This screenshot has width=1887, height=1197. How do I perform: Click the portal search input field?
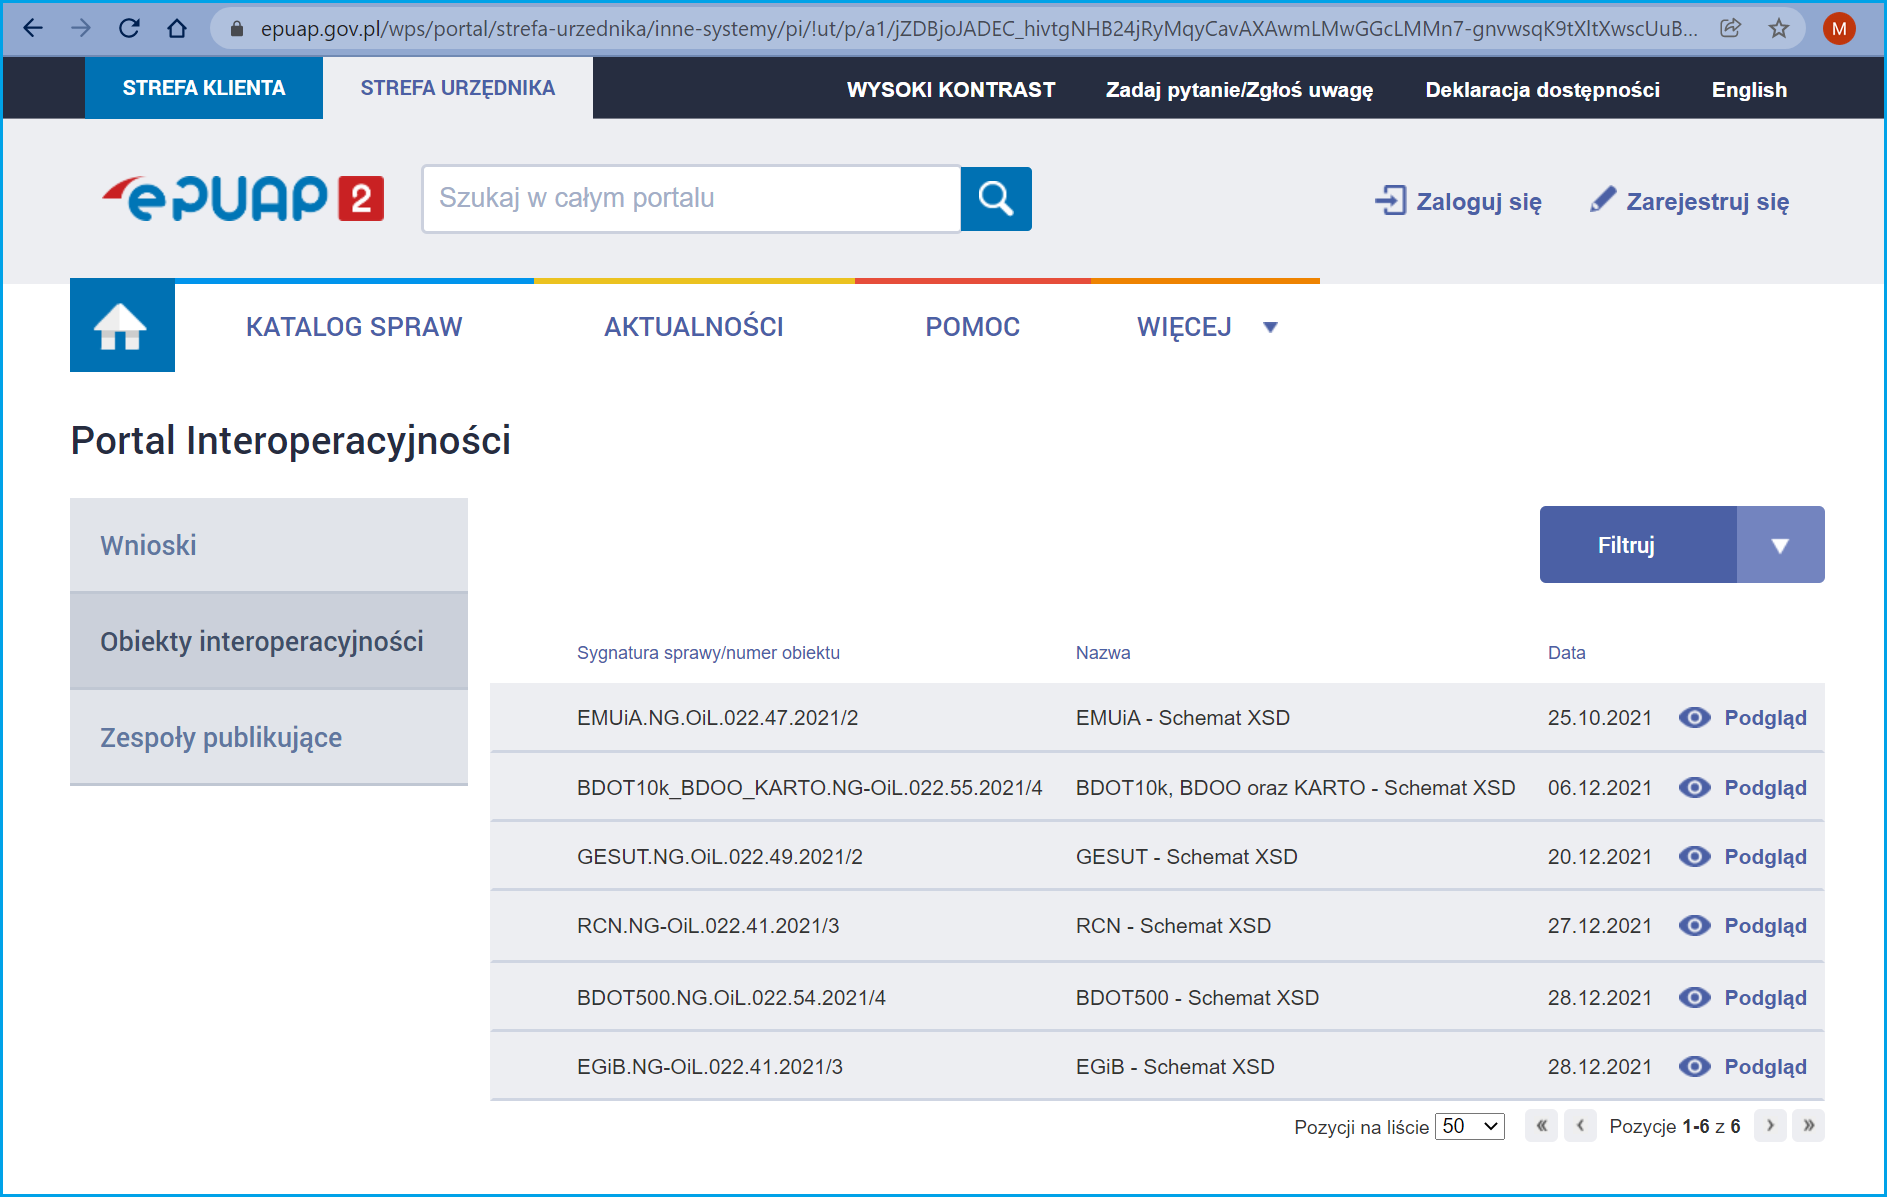pos(691,199)
